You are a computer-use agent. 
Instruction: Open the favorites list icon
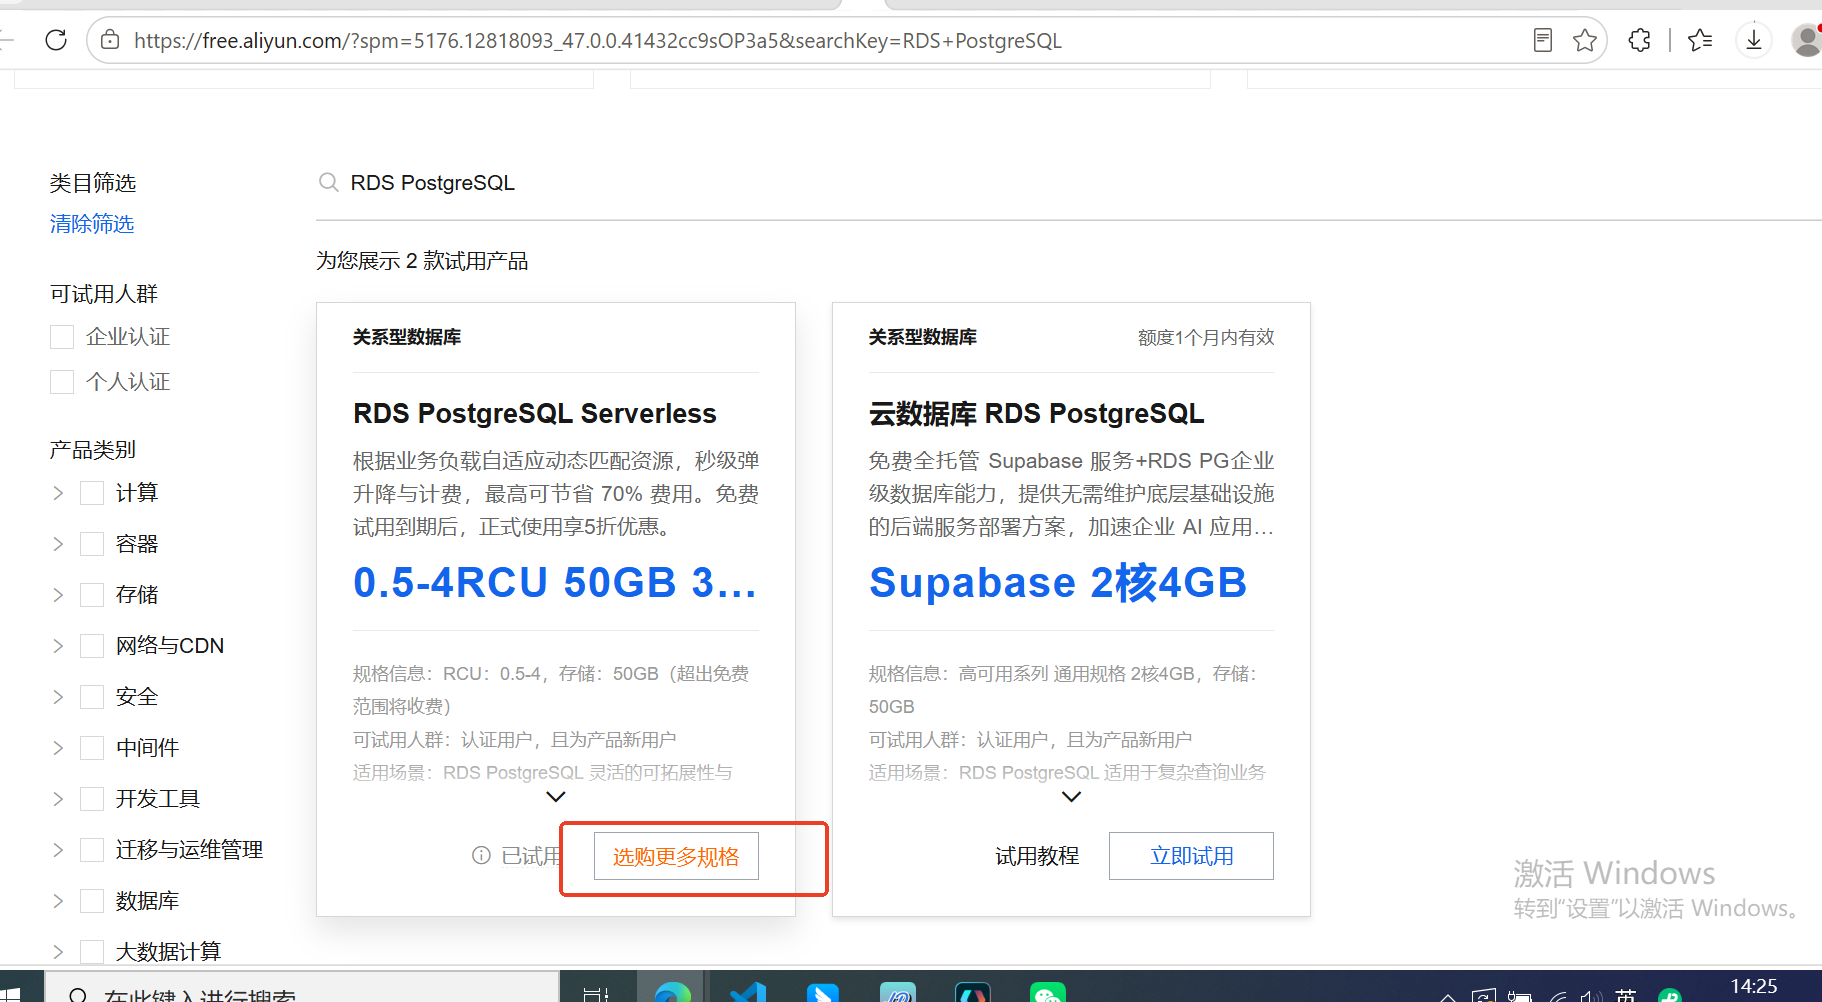coord(1700,40)
